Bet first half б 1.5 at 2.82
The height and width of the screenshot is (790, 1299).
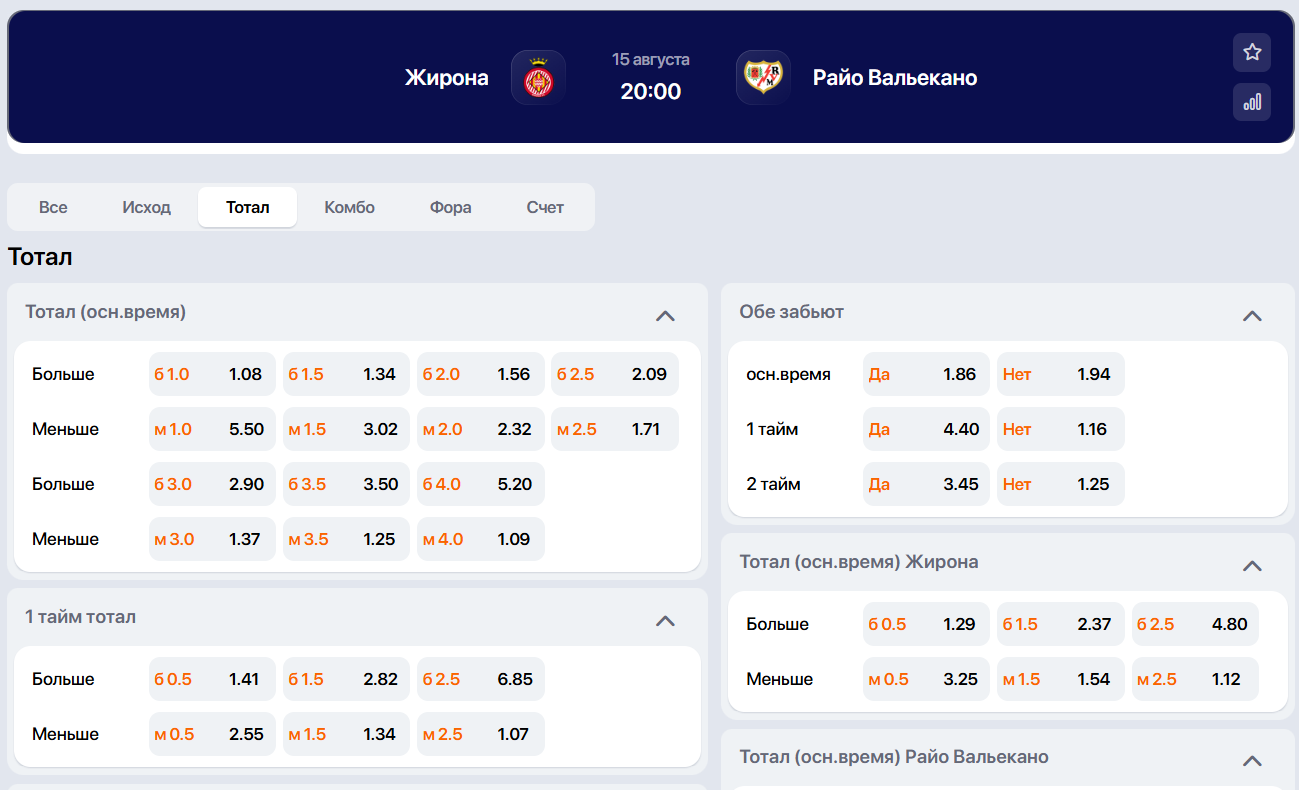346,679
